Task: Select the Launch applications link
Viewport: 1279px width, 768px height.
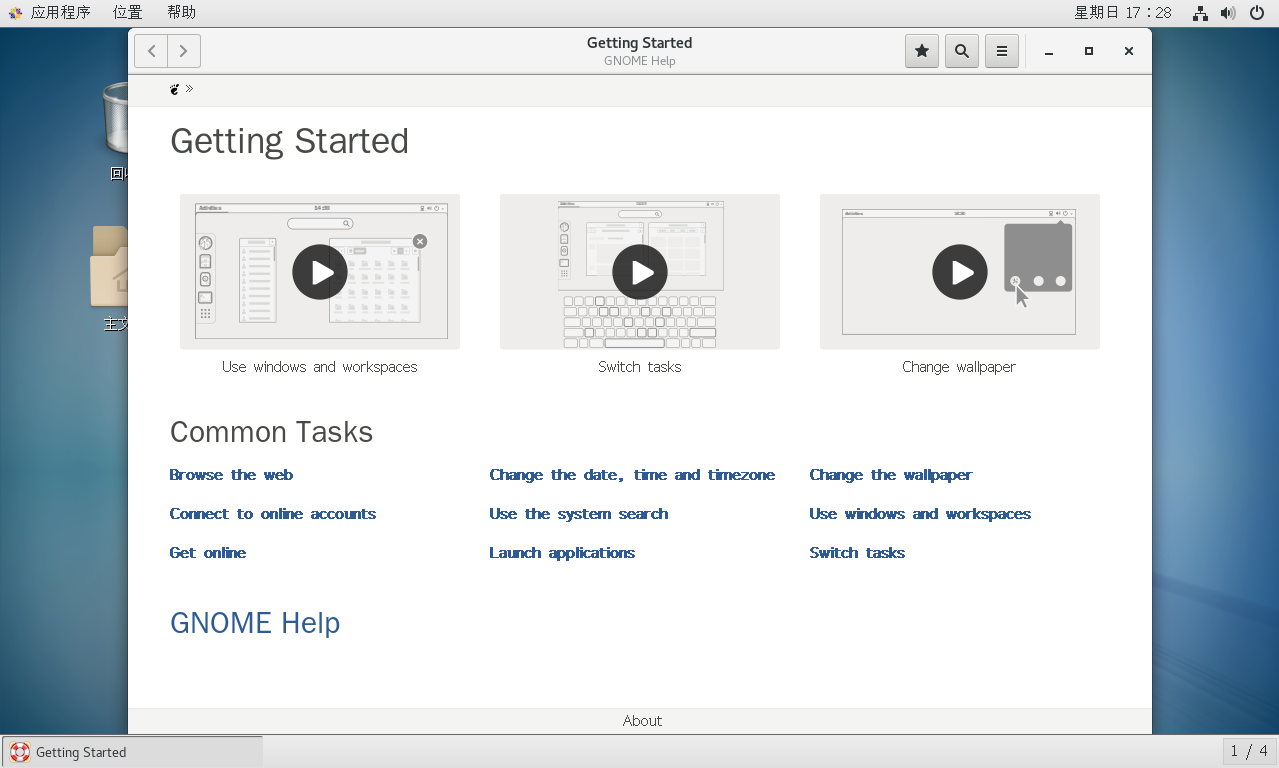Action: 562,553
